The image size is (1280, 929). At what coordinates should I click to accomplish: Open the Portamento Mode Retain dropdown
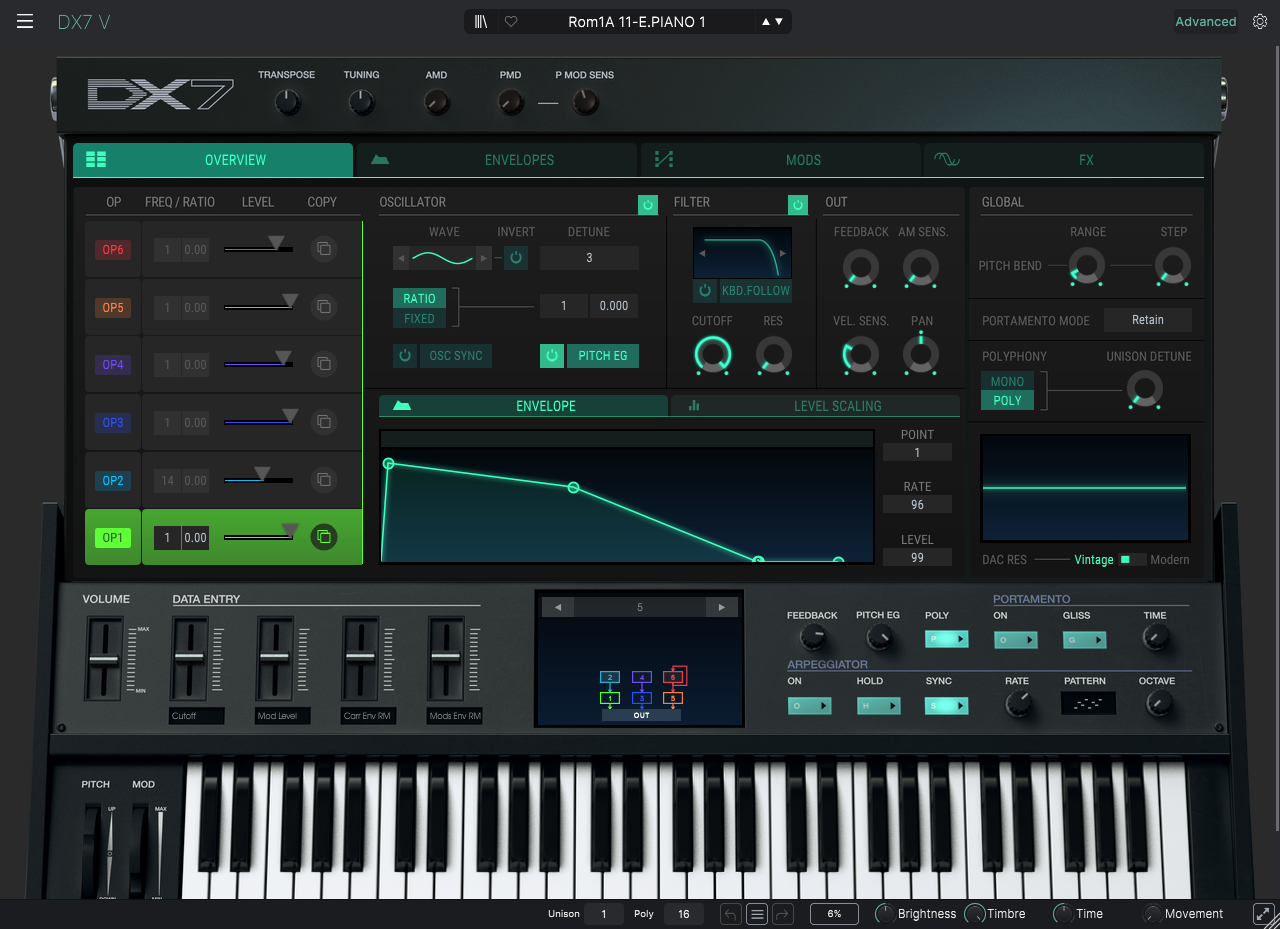pyautogui.click(x=1147, y=319)
